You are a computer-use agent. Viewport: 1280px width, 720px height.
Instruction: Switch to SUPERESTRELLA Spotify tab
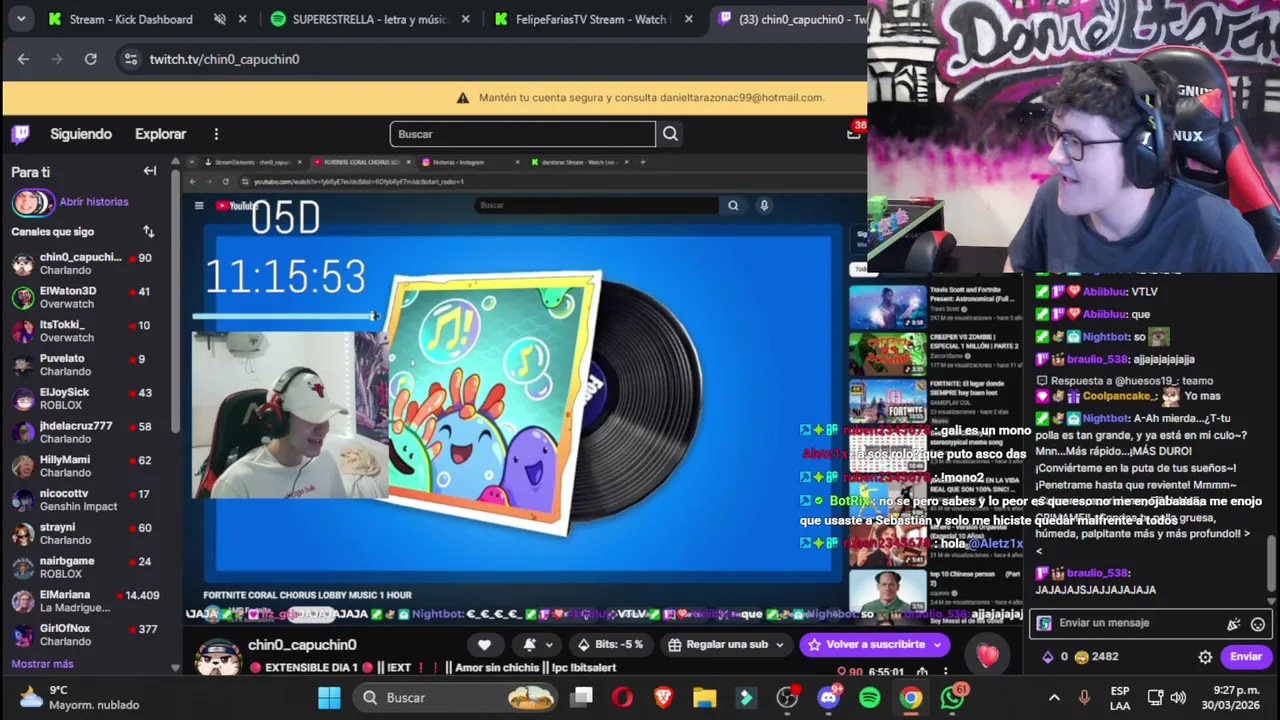point(370,19)
